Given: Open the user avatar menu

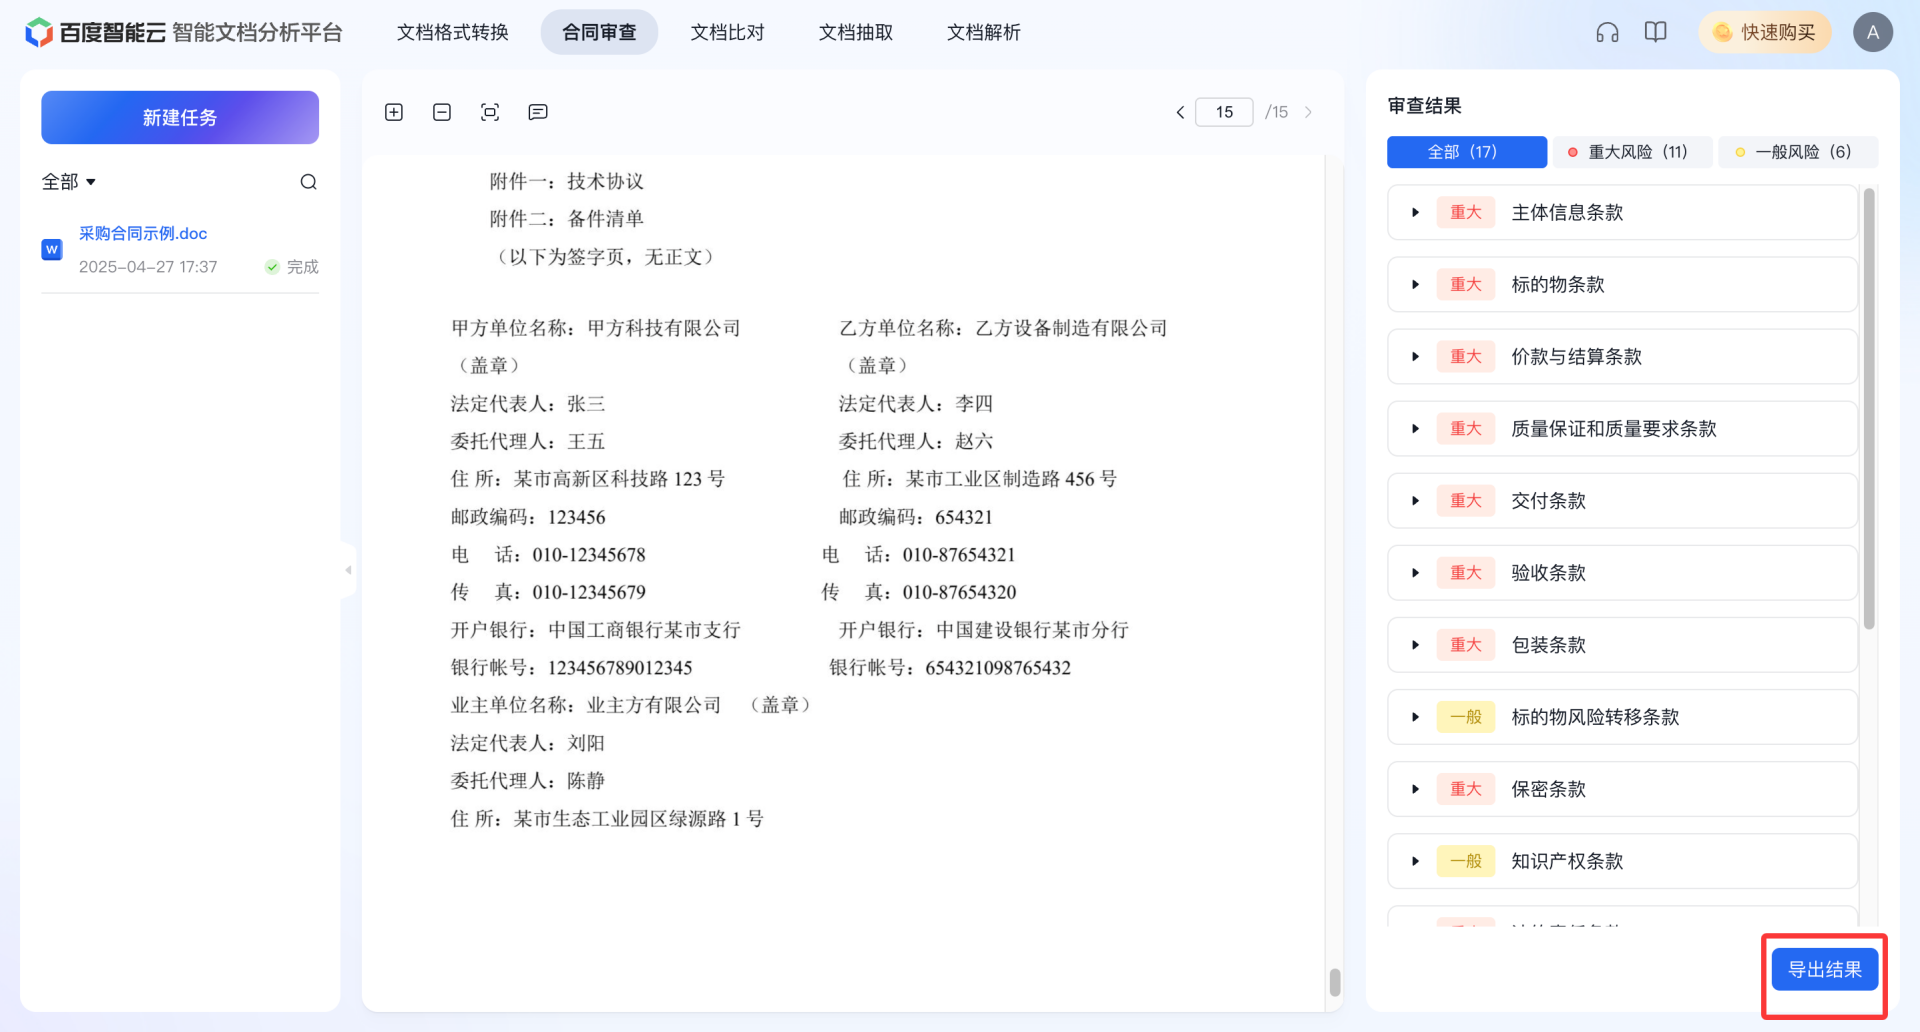Looking at the screenshot, I should coord(1873,32).
